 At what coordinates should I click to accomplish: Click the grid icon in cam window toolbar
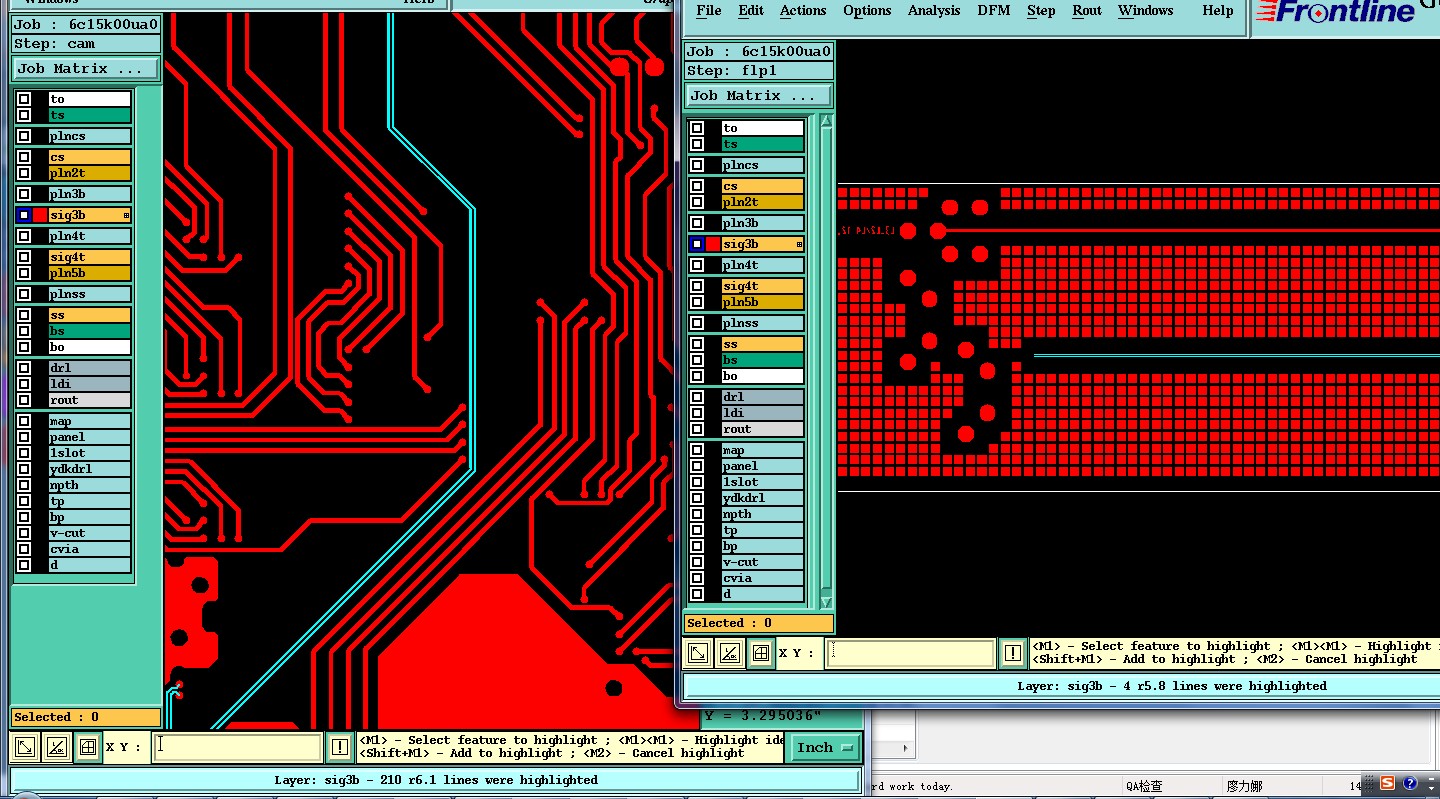click(88, 747)
